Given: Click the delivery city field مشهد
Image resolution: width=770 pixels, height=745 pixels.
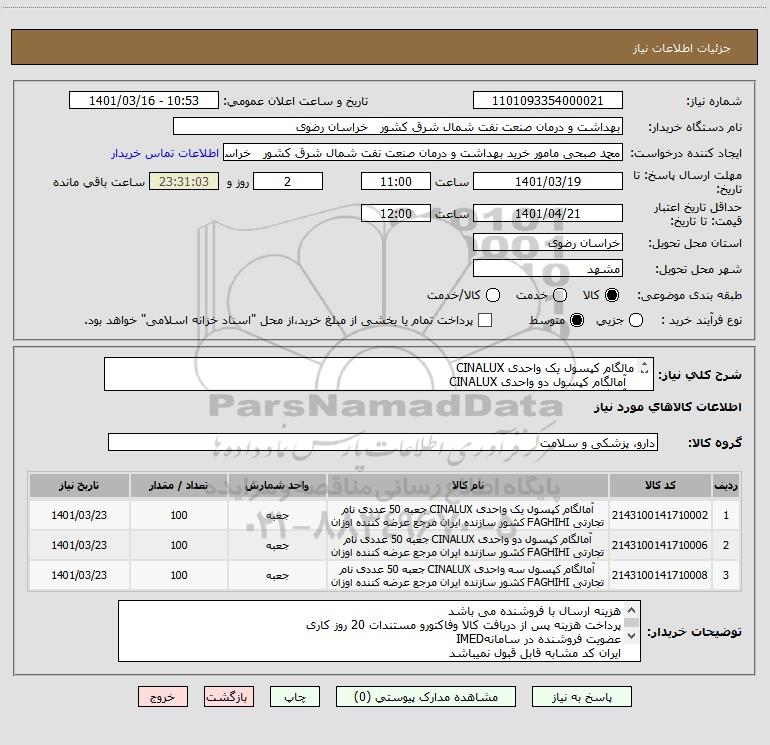Looking at the screenshot, I should click(x=548, y=268).
